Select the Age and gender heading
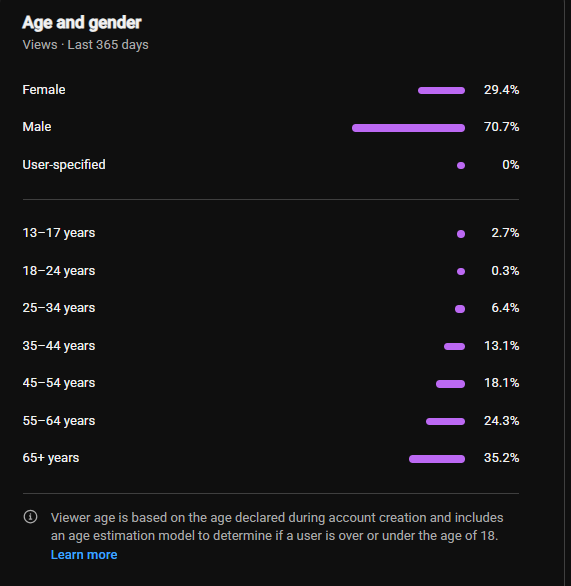 [82, 23]
